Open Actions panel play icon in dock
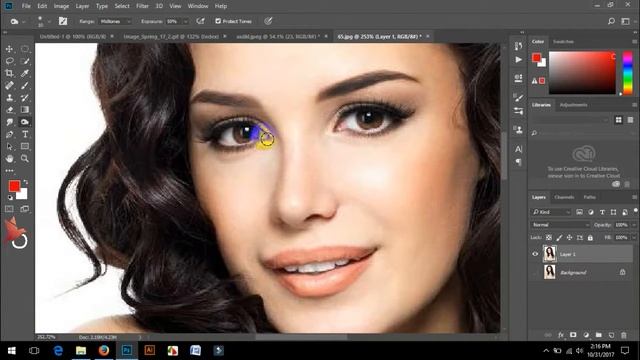 518,60
